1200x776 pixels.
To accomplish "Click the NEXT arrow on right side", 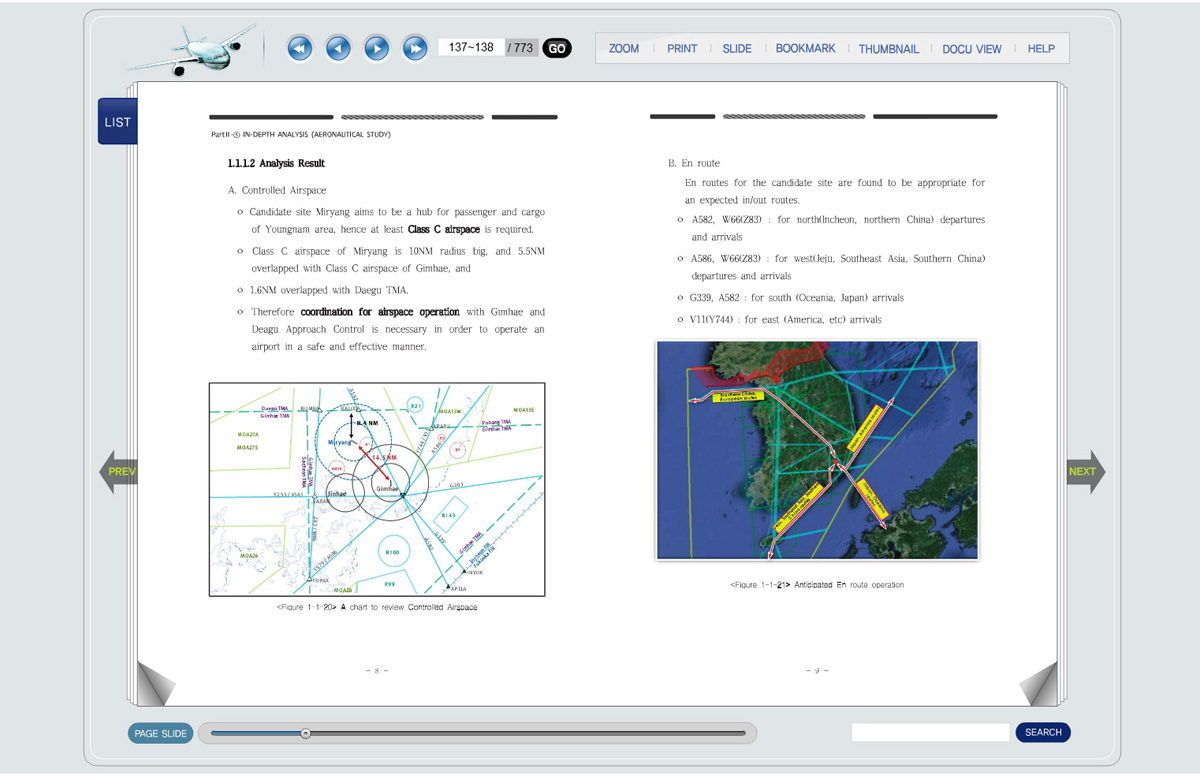I will coord(1085,471).
